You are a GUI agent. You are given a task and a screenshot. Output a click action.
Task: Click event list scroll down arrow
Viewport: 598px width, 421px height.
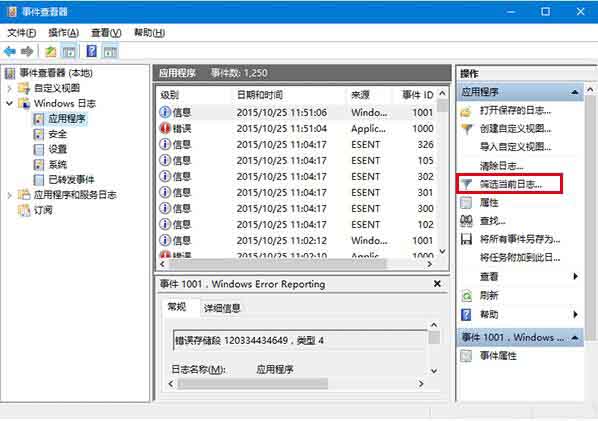coord(442,251)
